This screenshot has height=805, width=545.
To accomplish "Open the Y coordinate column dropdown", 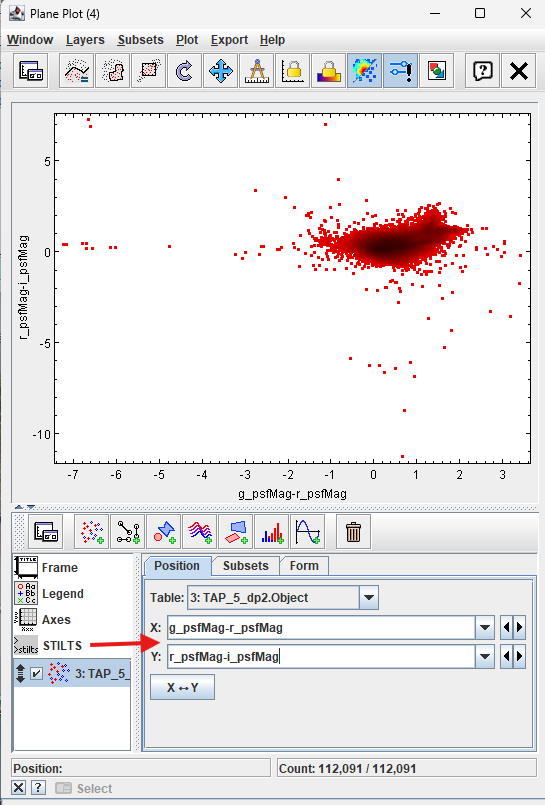I will tap(484, 657).
